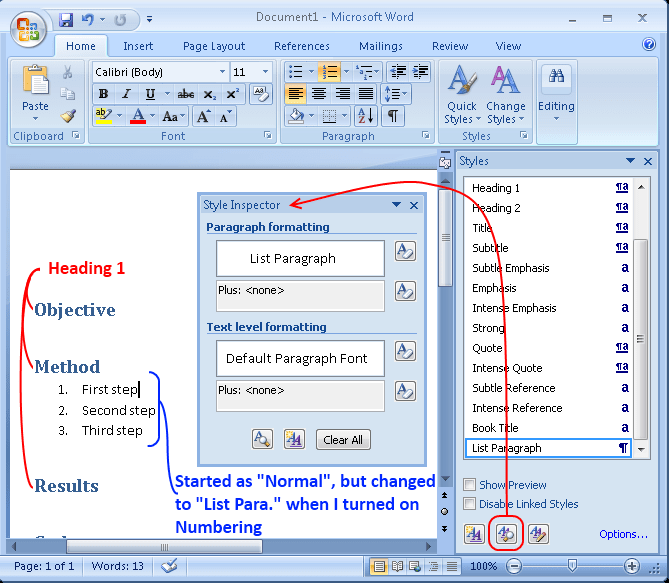
Task: Show paragraph marks with pilcrow button
Action: click(393, 116)
